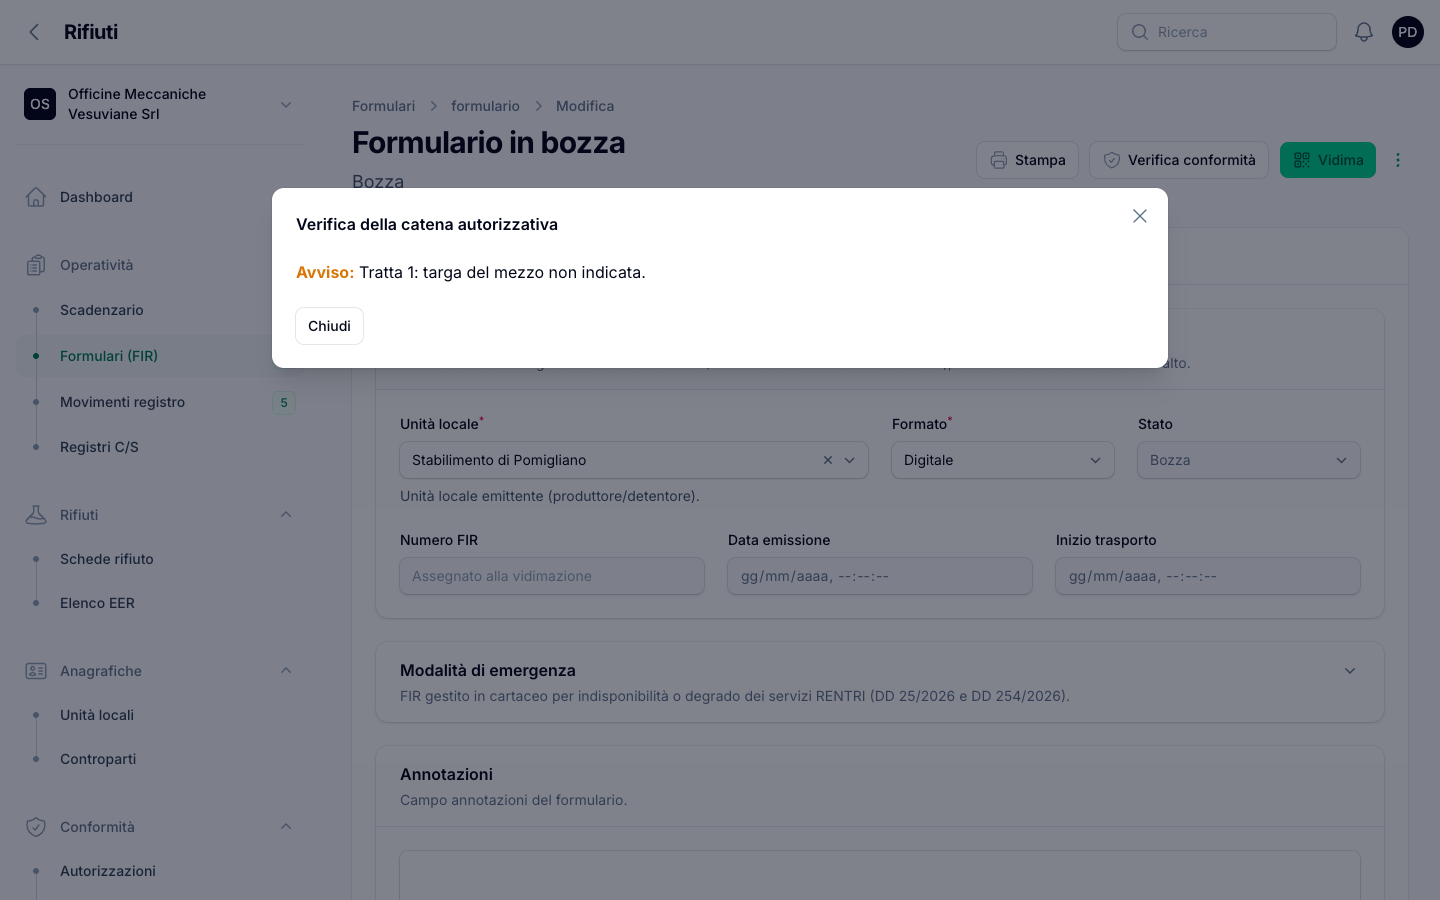Click the Operatività clipboard icon
The width and height of the screenshot is (1440, 900).
[x=36, y=265]
